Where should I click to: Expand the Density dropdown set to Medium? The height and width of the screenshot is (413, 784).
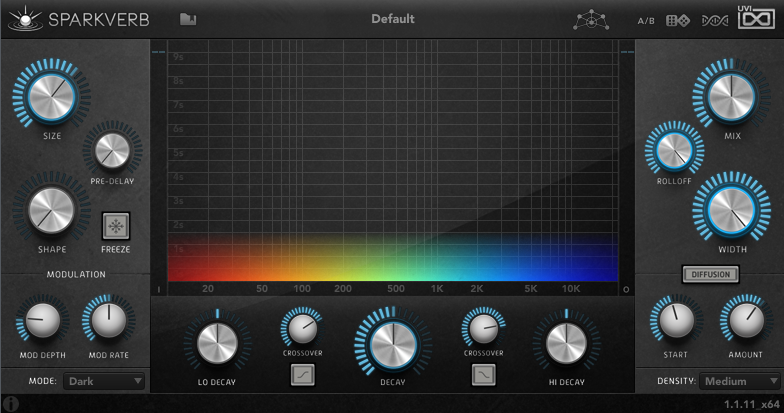tap(739, 381)
